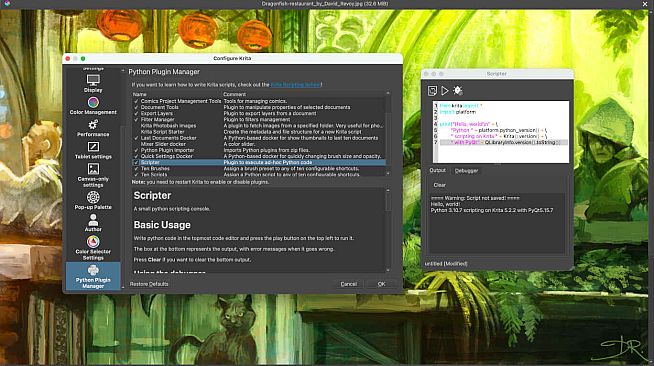Open the Performance settings page
Viewport: 654px width, 366px height.
coord(93,128)
